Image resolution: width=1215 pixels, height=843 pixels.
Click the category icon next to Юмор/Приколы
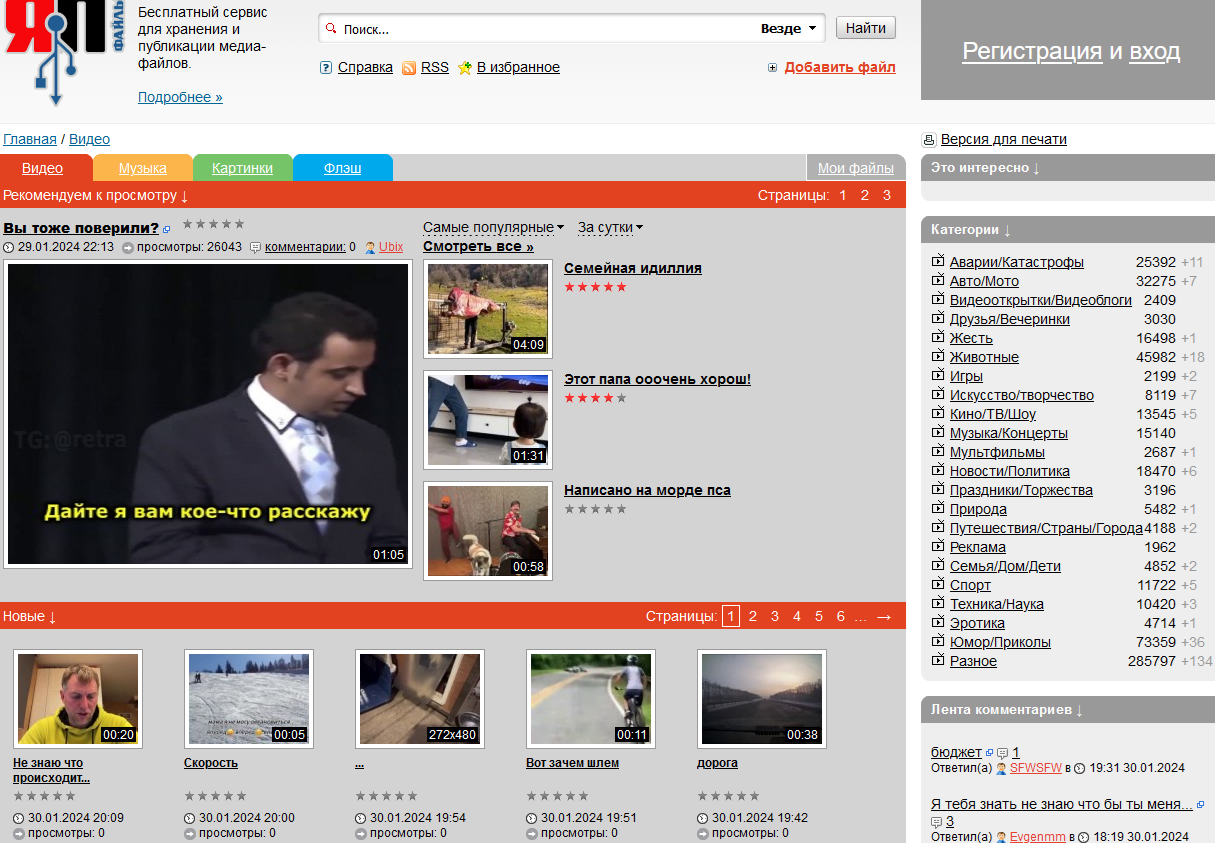pos(938,642)
